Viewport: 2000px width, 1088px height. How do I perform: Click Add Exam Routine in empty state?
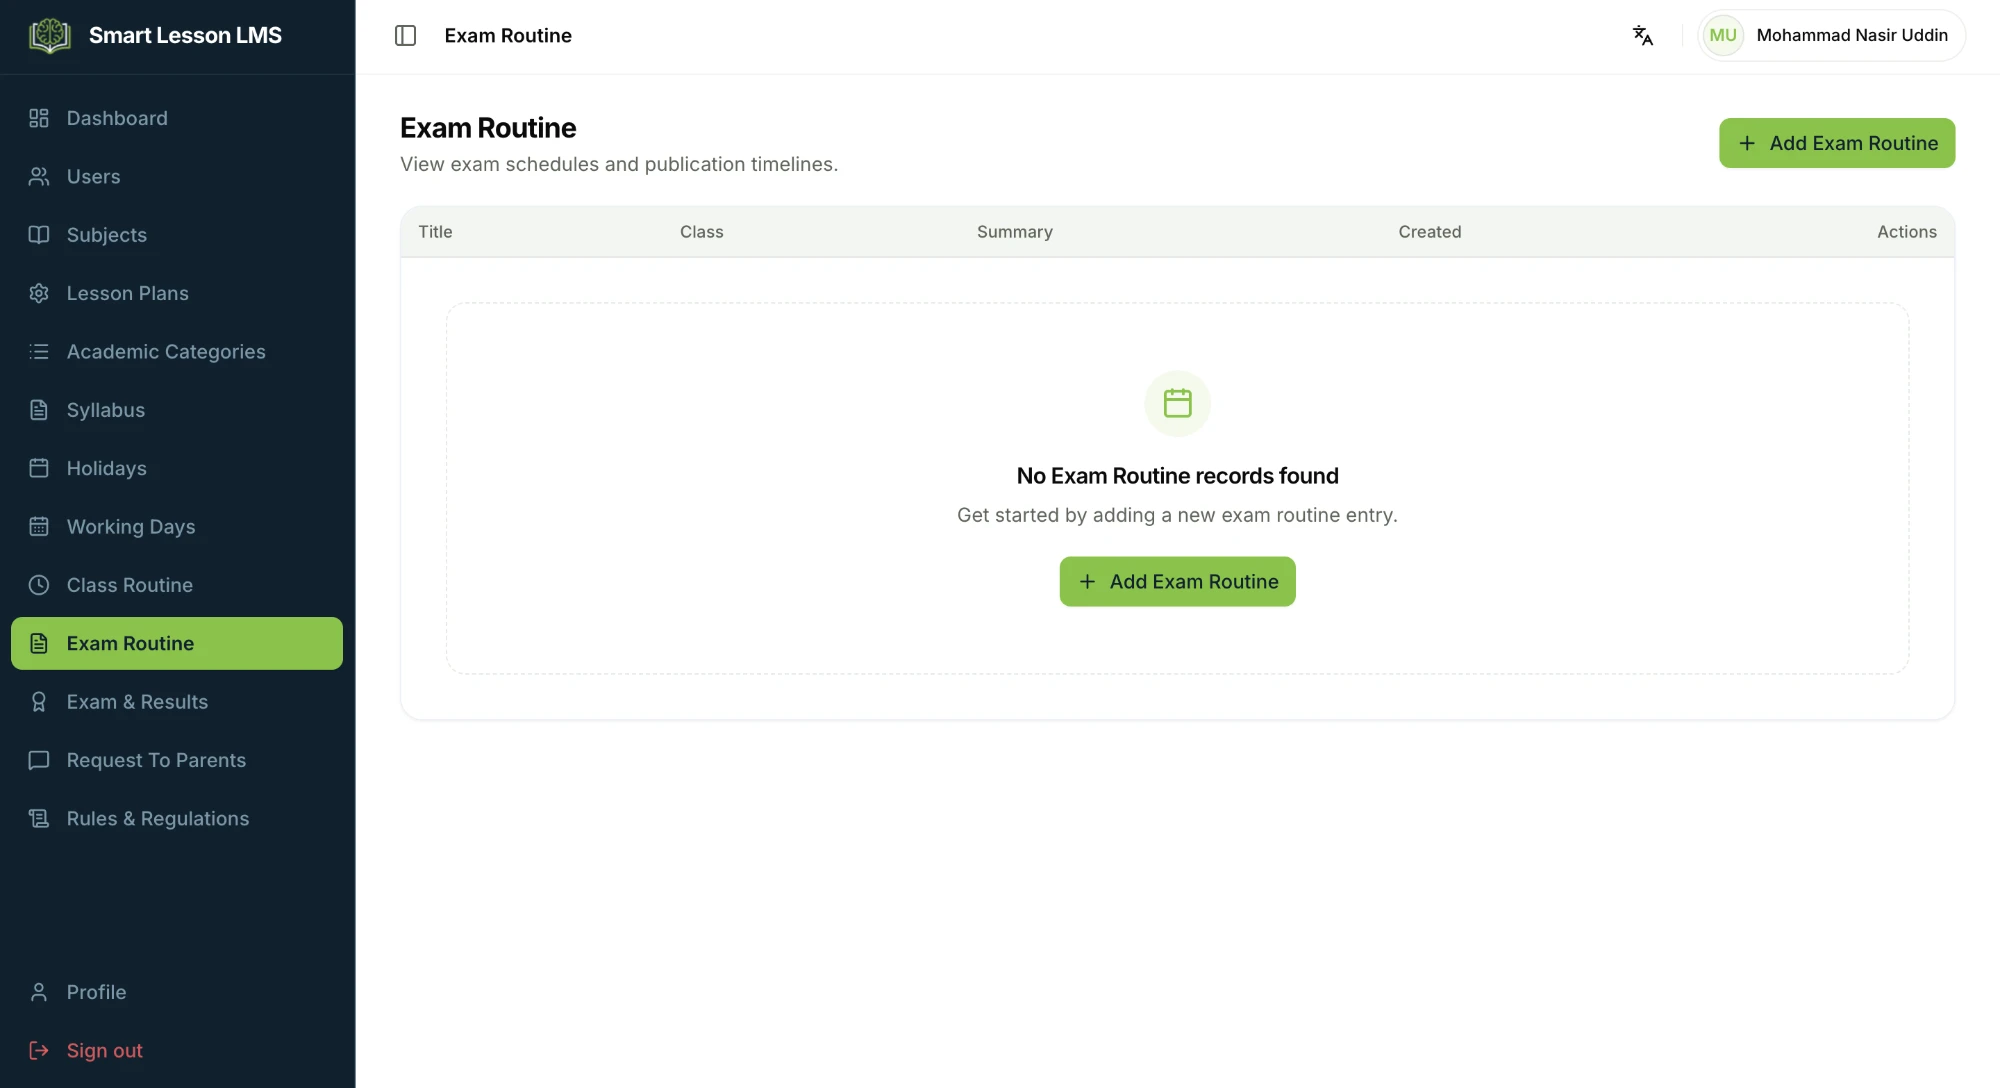[1177, 582]
